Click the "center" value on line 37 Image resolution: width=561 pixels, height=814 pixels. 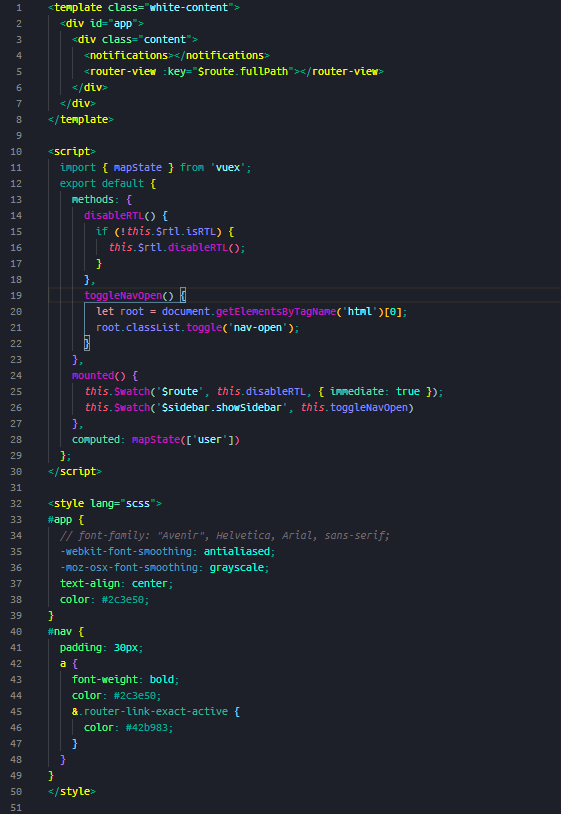click(150, 584)
